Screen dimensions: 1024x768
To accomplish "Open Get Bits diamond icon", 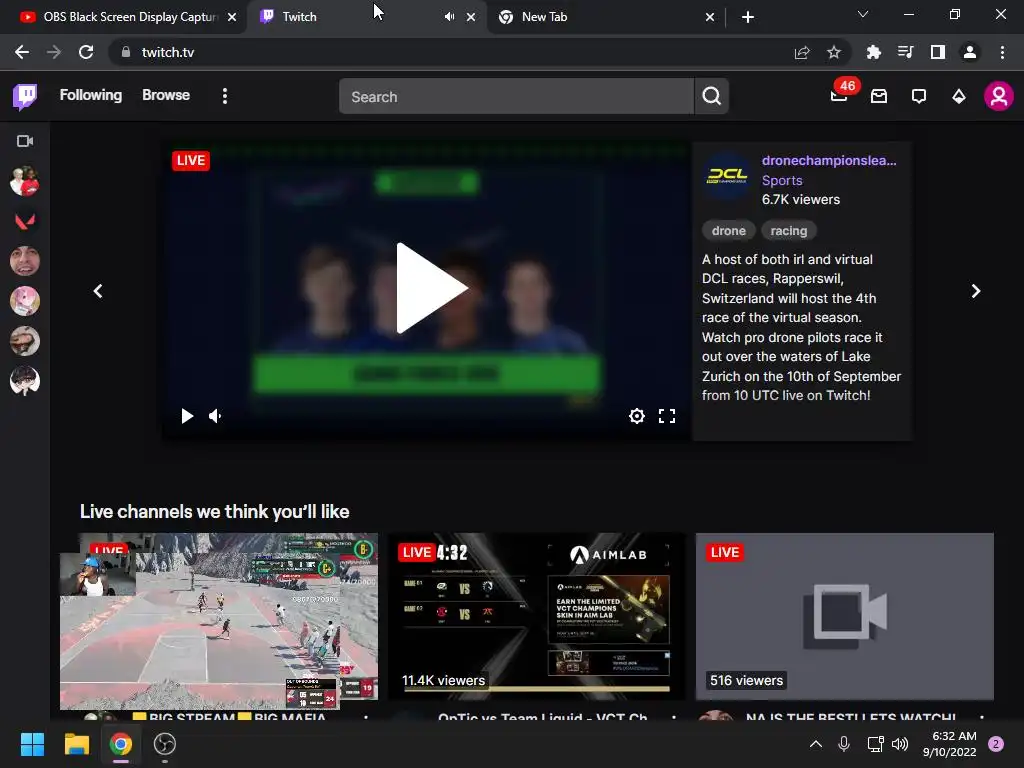I will click(x=959, y=97).
